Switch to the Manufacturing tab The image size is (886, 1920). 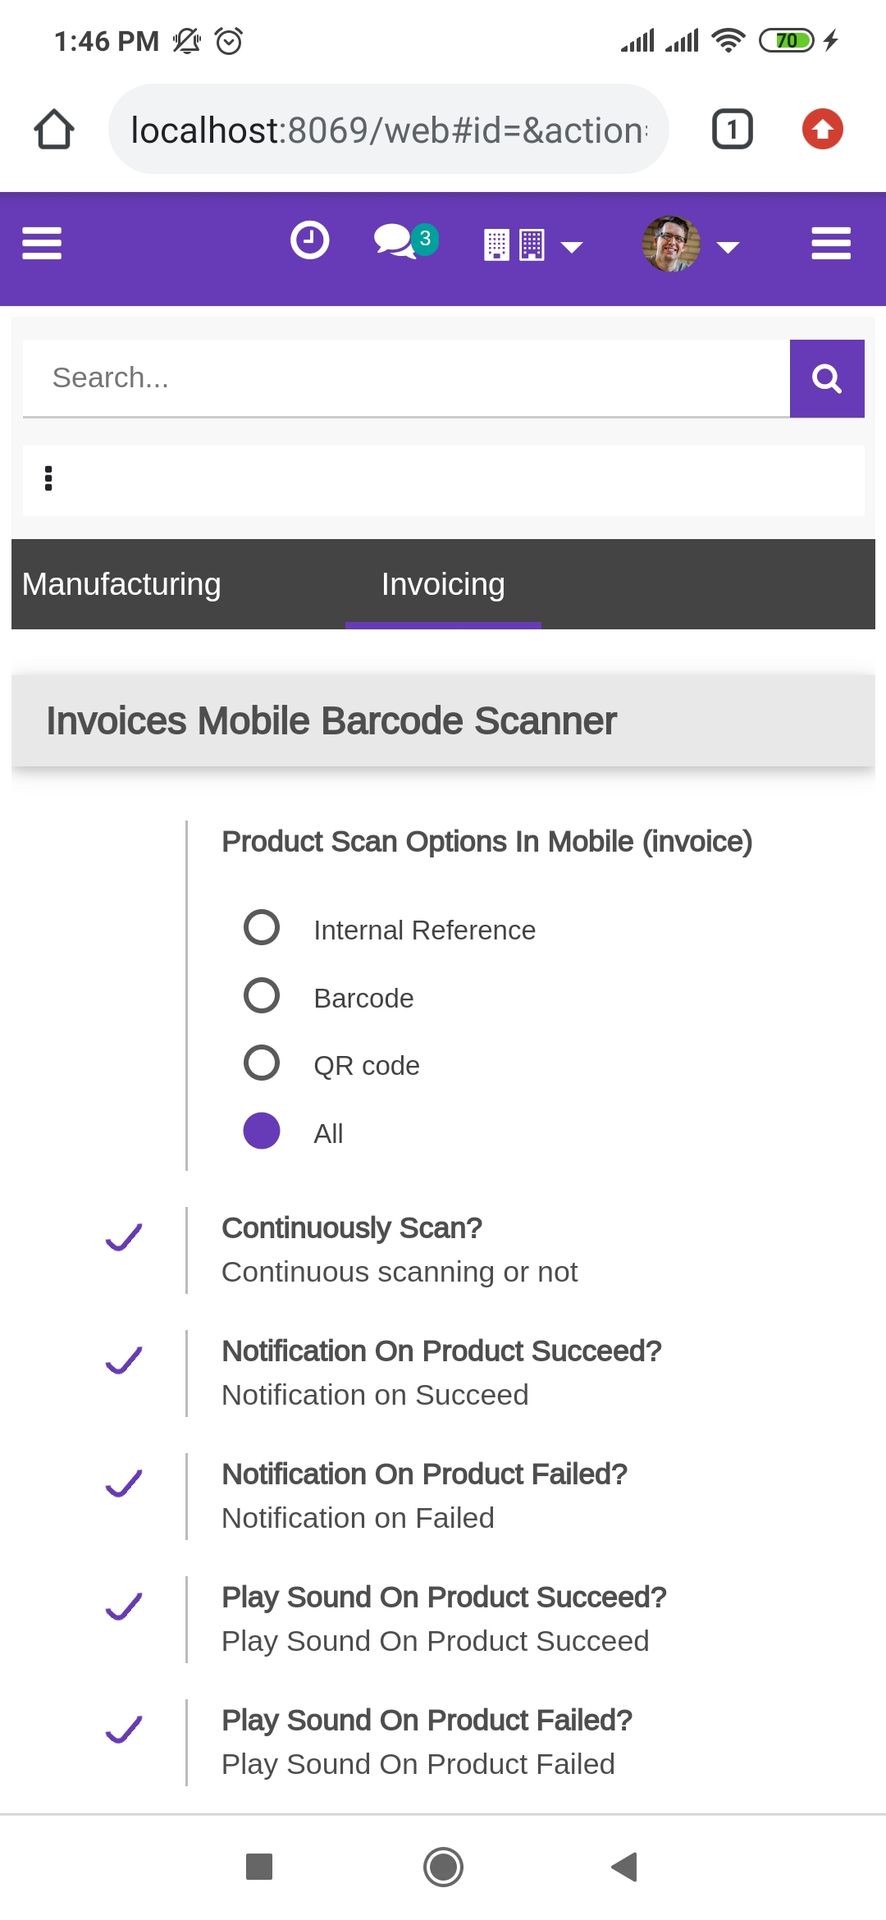[x=121, y=584]
